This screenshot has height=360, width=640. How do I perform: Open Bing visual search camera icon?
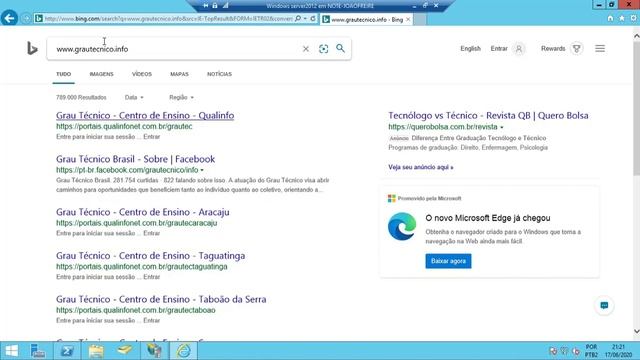(323, 49)
